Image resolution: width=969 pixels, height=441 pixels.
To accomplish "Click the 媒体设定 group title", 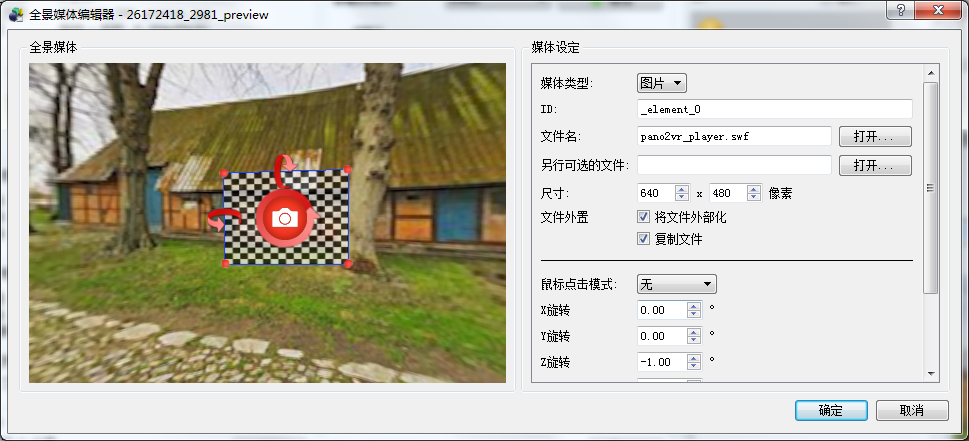I will 556,48.
